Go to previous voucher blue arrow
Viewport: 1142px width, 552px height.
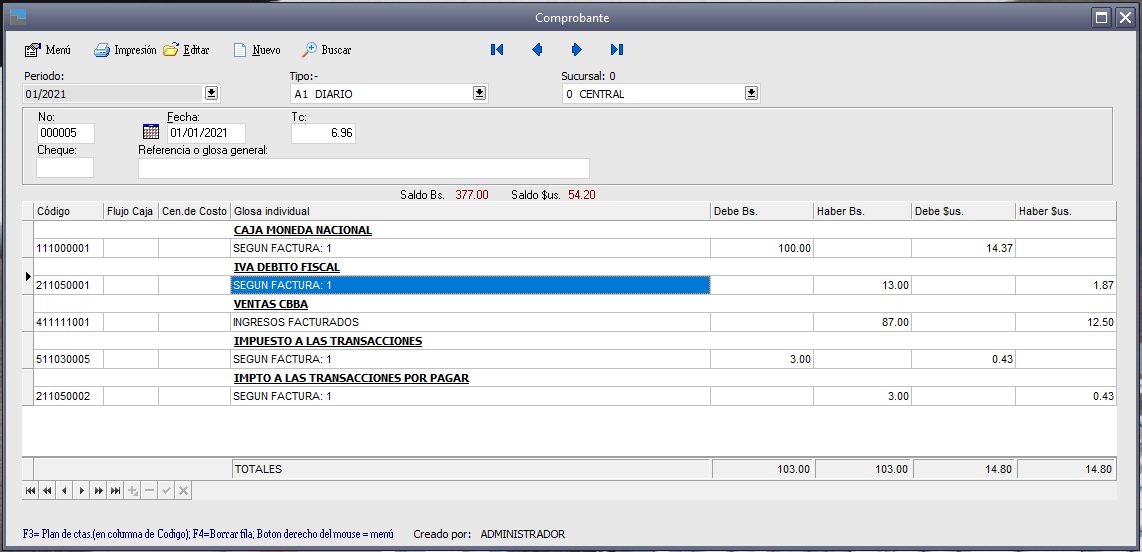(x=537, y=50)
